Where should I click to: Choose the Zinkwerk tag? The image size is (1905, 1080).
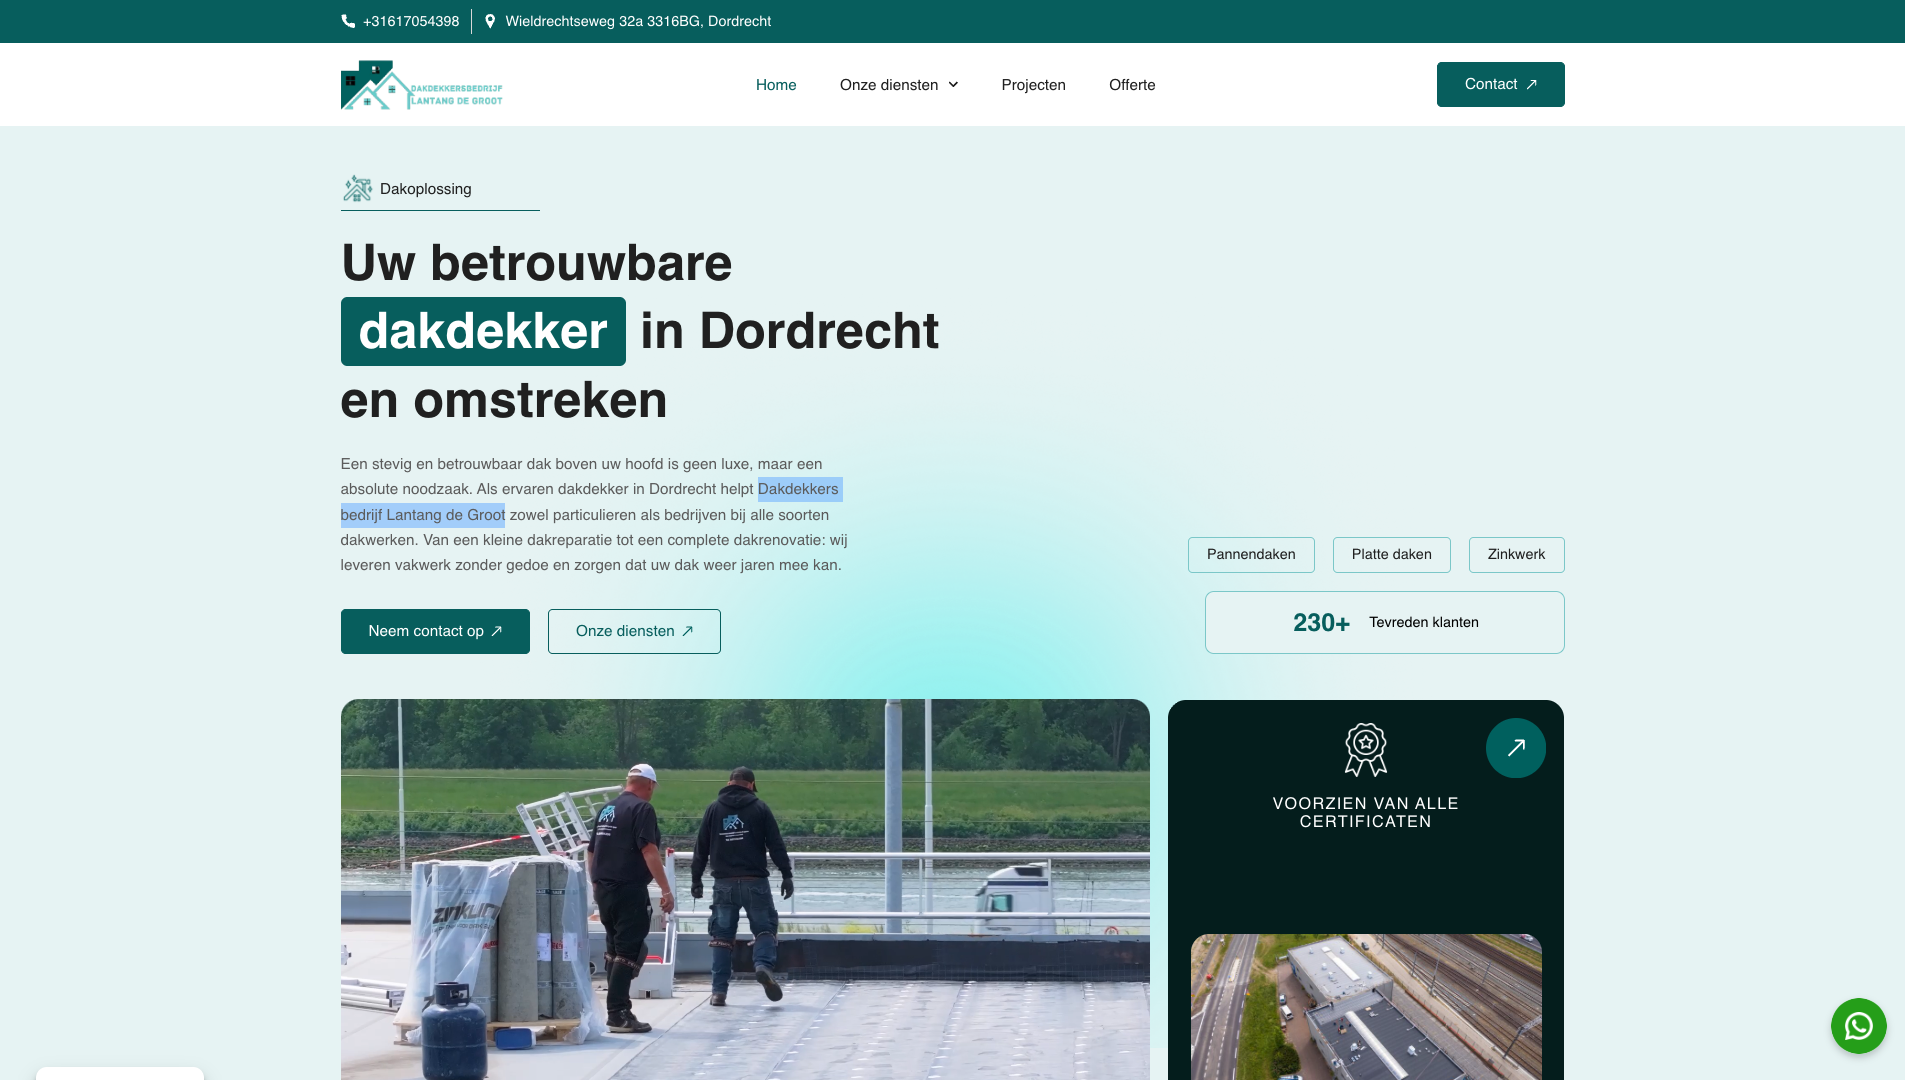pos(1516,555)
